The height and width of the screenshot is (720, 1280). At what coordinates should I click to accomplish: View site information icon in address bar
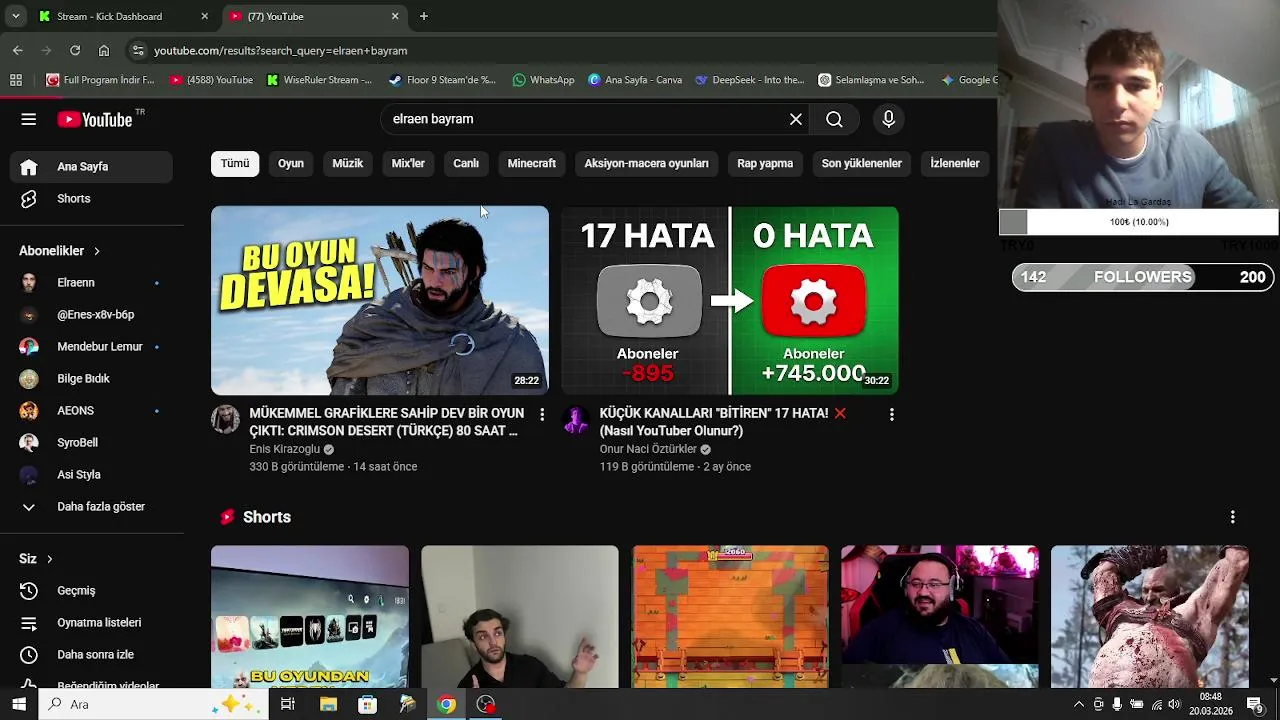tap(138, 50)
